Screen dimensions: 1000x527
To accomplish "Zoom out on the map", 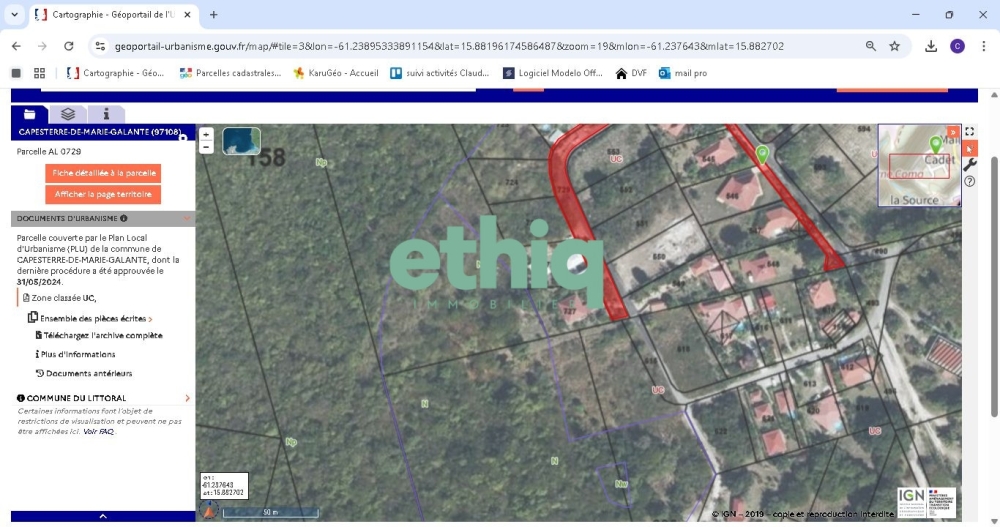I will click(x=206, y=147).
